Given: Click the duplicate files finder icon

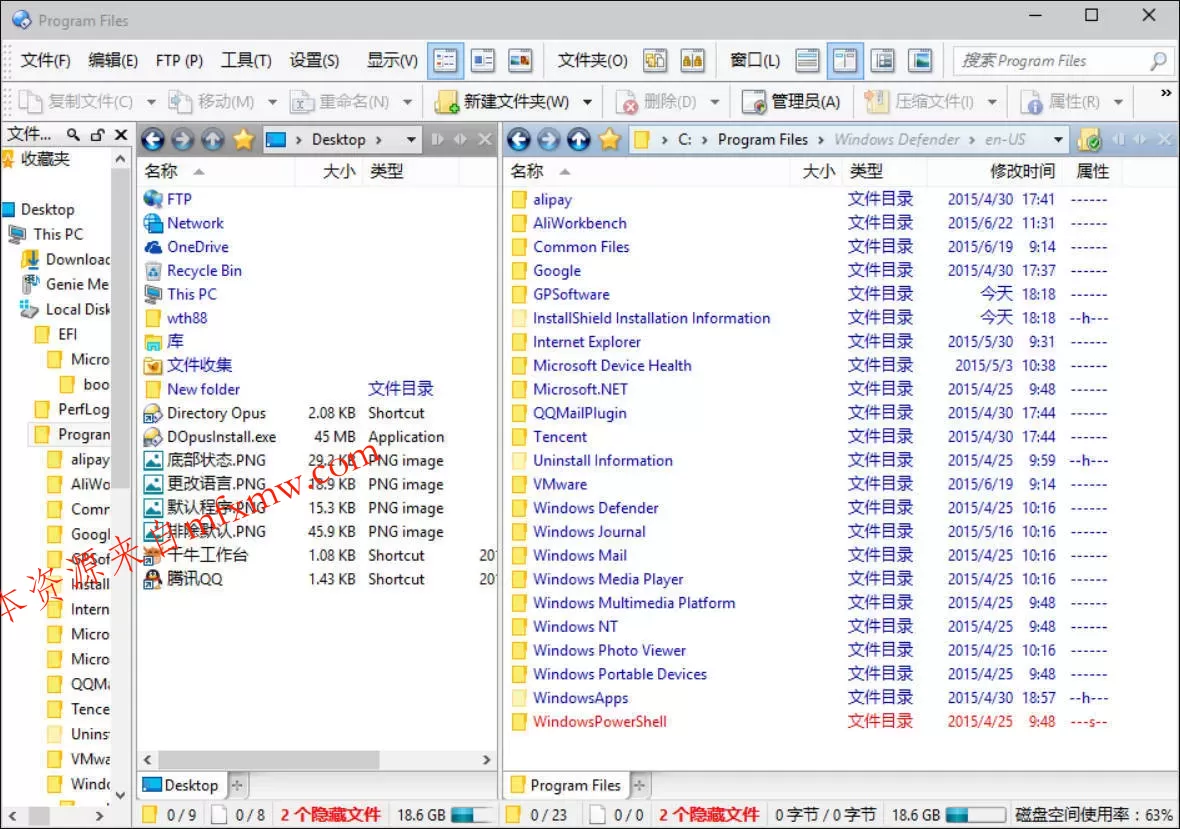Looking at the screenshot, I should 692,60.
